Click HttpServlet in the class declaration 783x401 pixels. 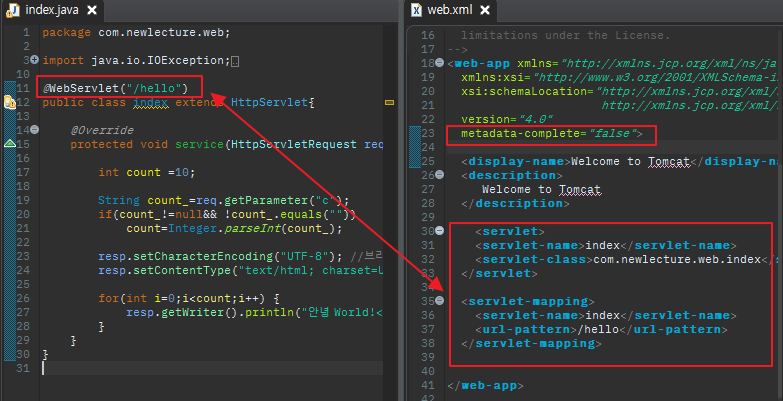click(x=269, y=103)
